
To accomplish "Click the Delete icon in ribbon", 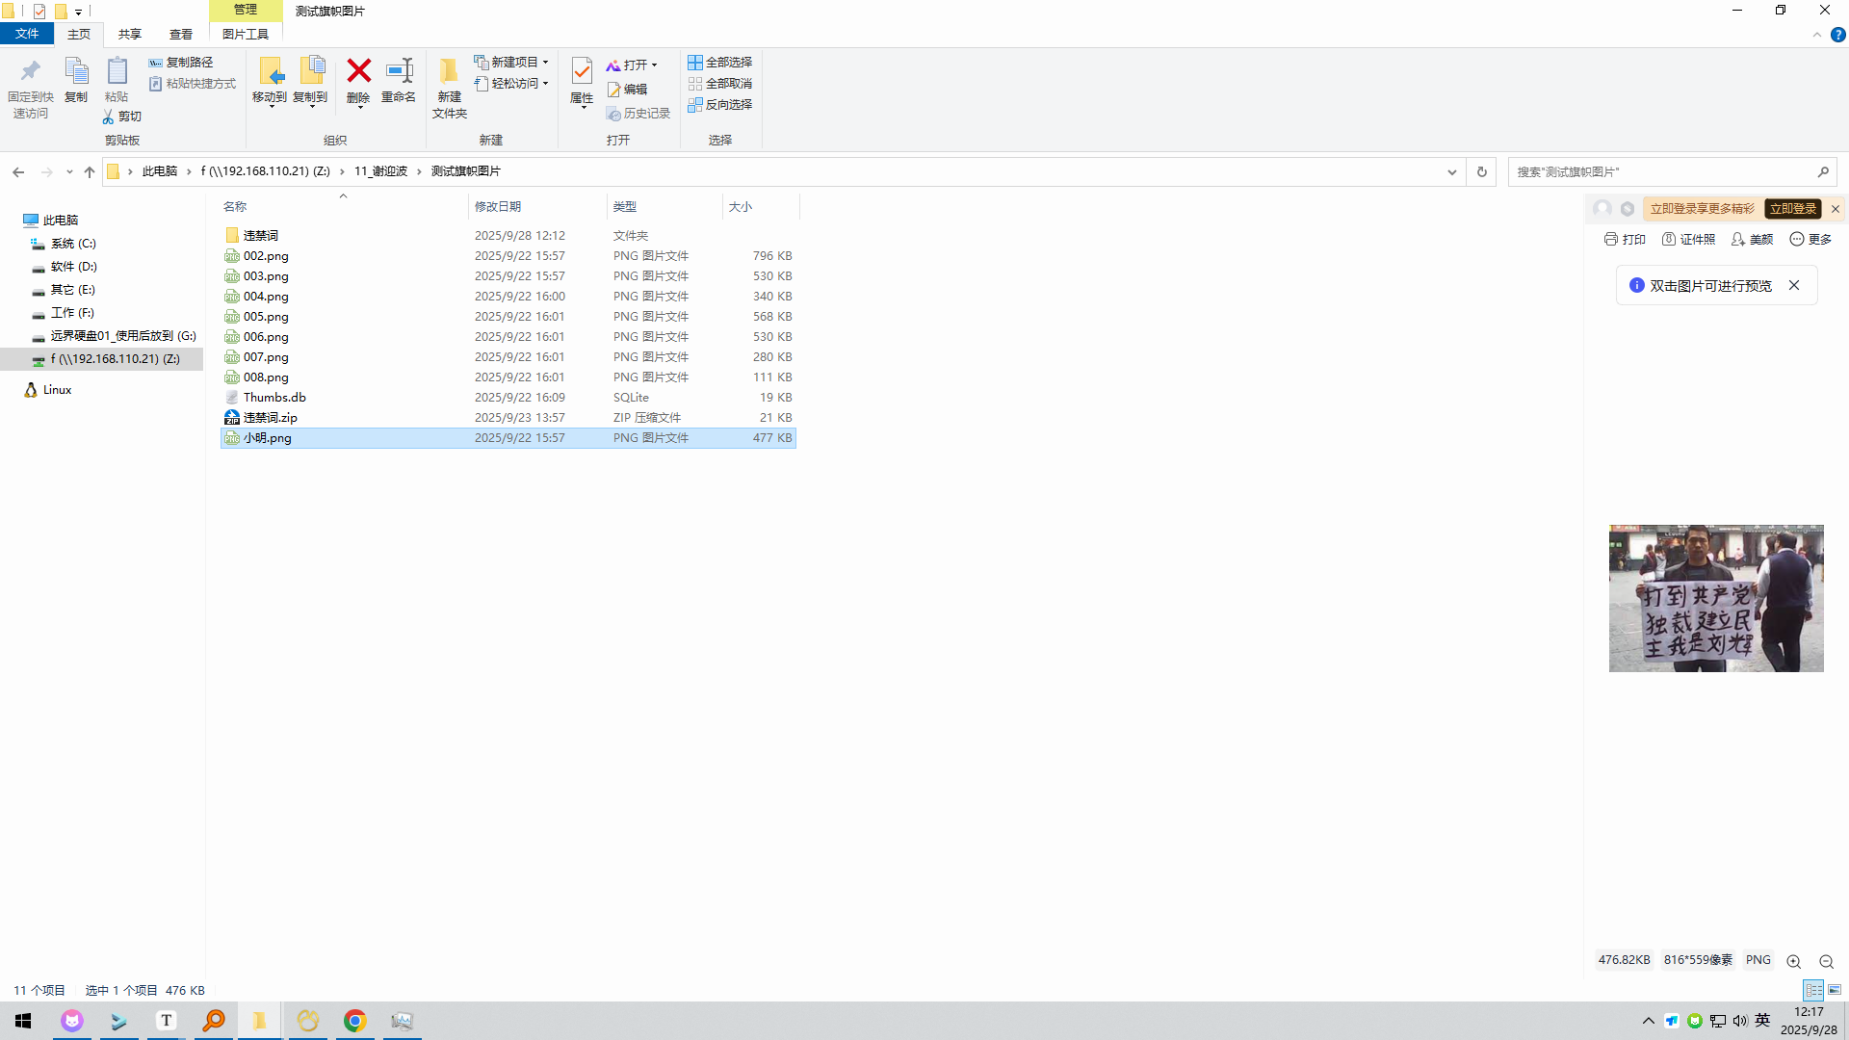I will point(358,80).
